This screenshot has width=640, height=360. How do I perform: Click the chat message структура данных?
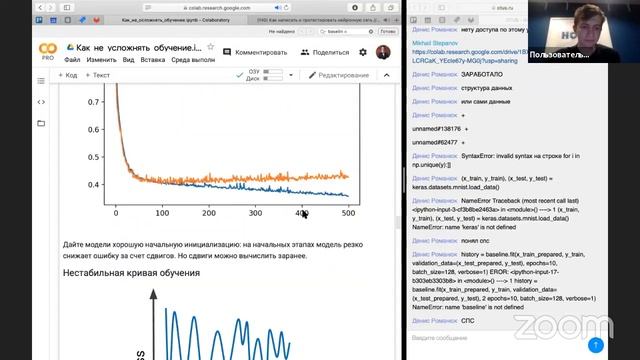click(x=487, y=88)
